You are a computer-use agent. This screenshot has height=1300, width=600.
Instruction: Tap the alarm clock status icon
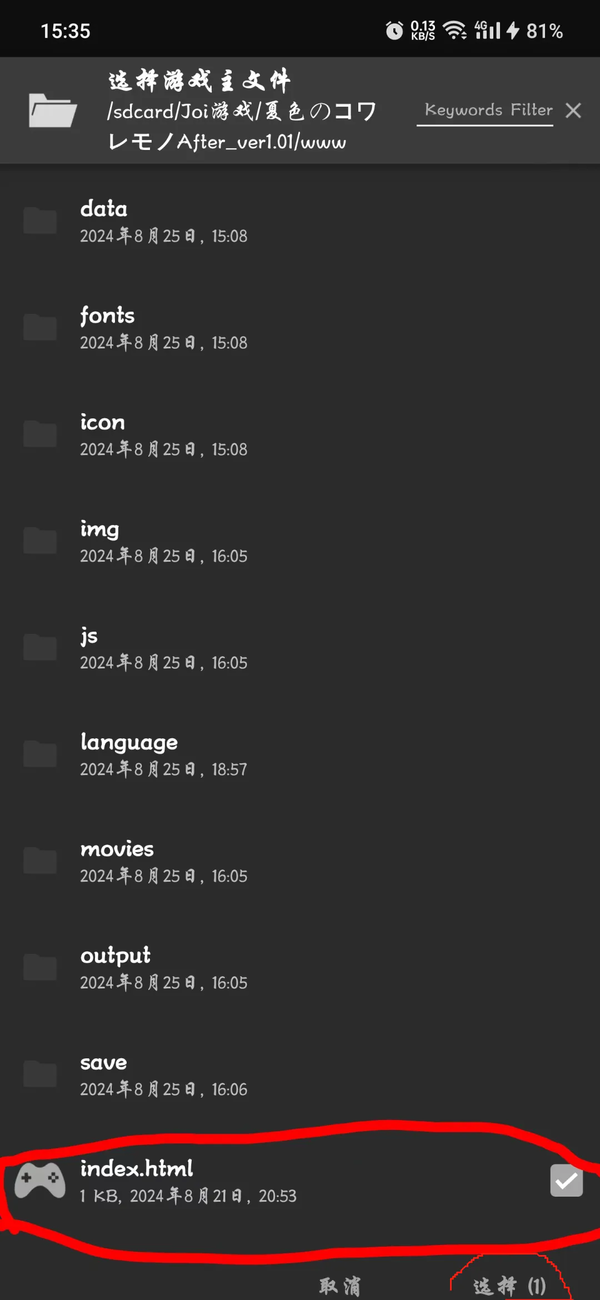pyautogui.click(x=394, y=31)
